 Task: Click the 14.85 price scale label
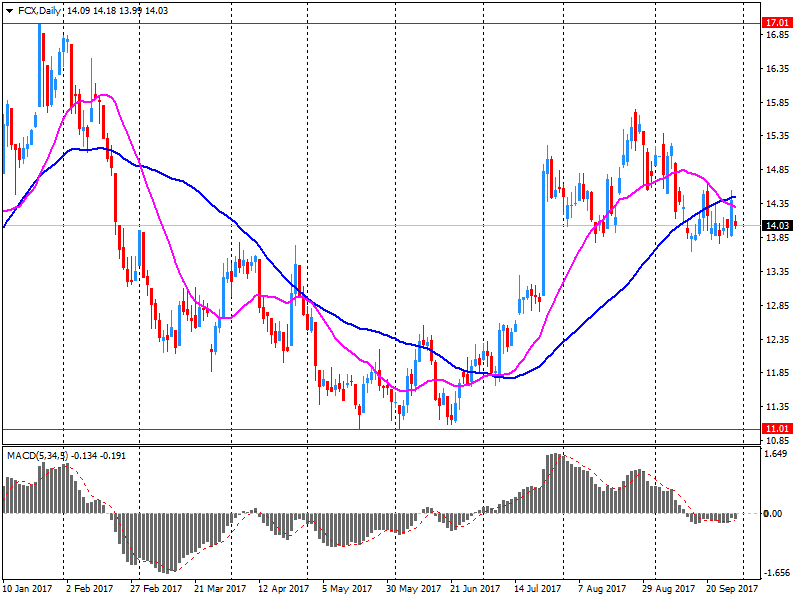778,170
